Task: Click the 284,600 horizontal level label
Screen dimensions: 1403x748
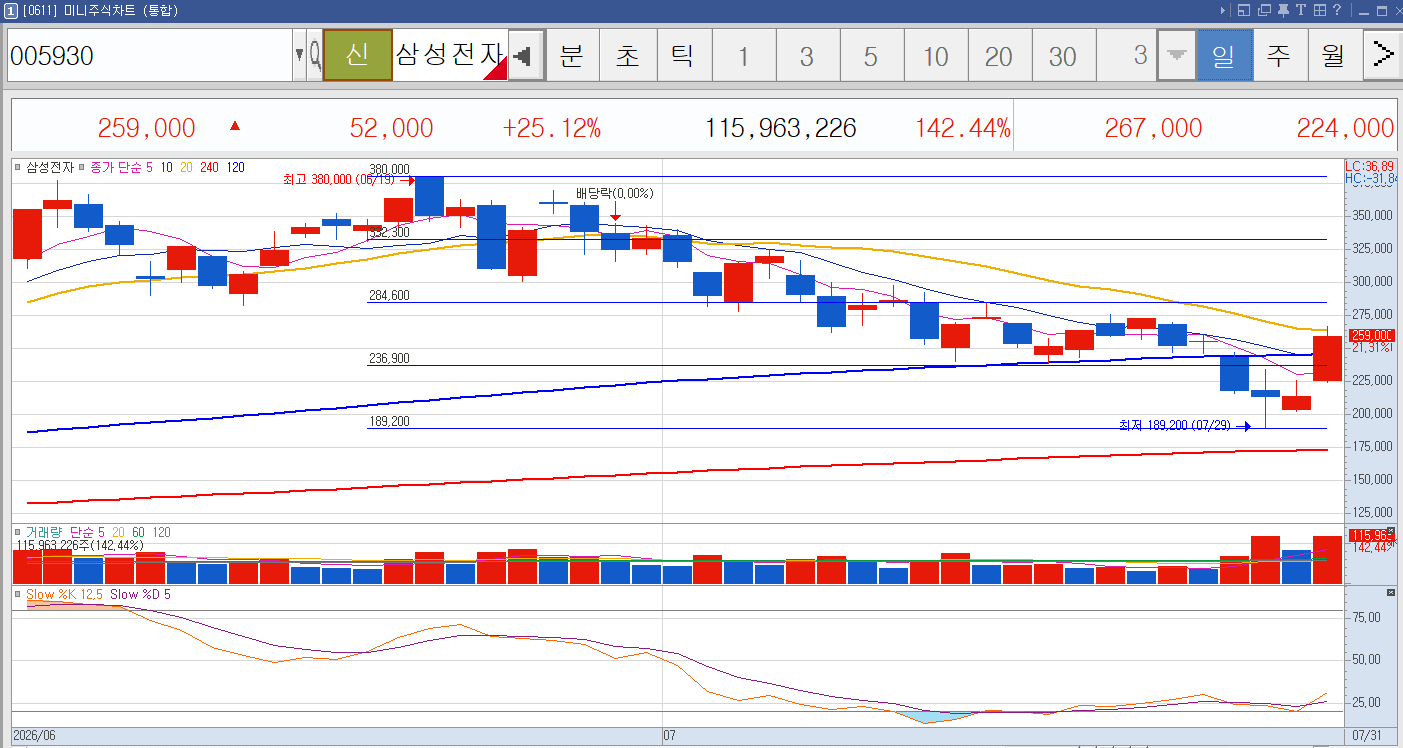Action: 389,296
